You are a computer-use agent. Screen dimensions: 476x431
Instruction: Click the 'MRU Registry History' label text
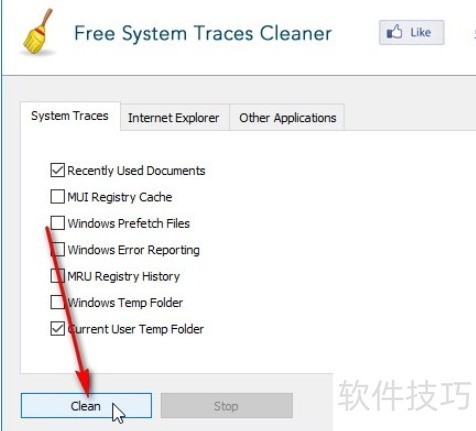[x=124, y=276]
